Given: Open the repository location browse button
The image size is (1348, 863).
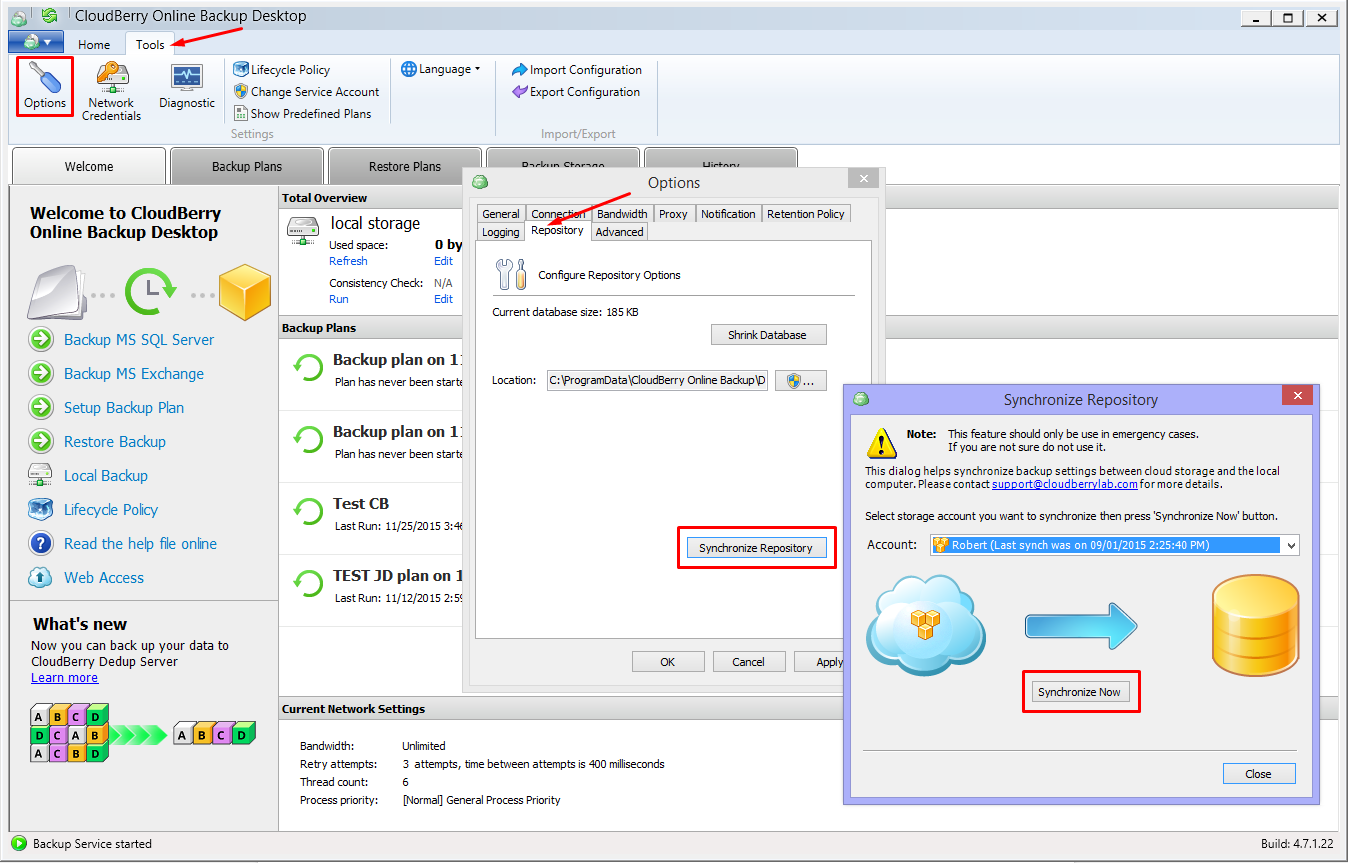Looking at the screenshot, I should [800, 380].
